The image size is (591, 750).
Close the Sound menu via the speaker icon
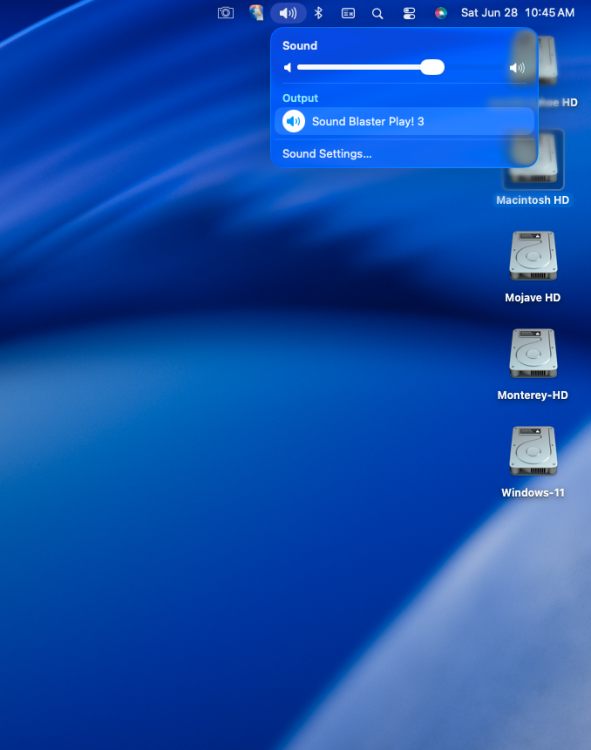click(x=288, y=13)
